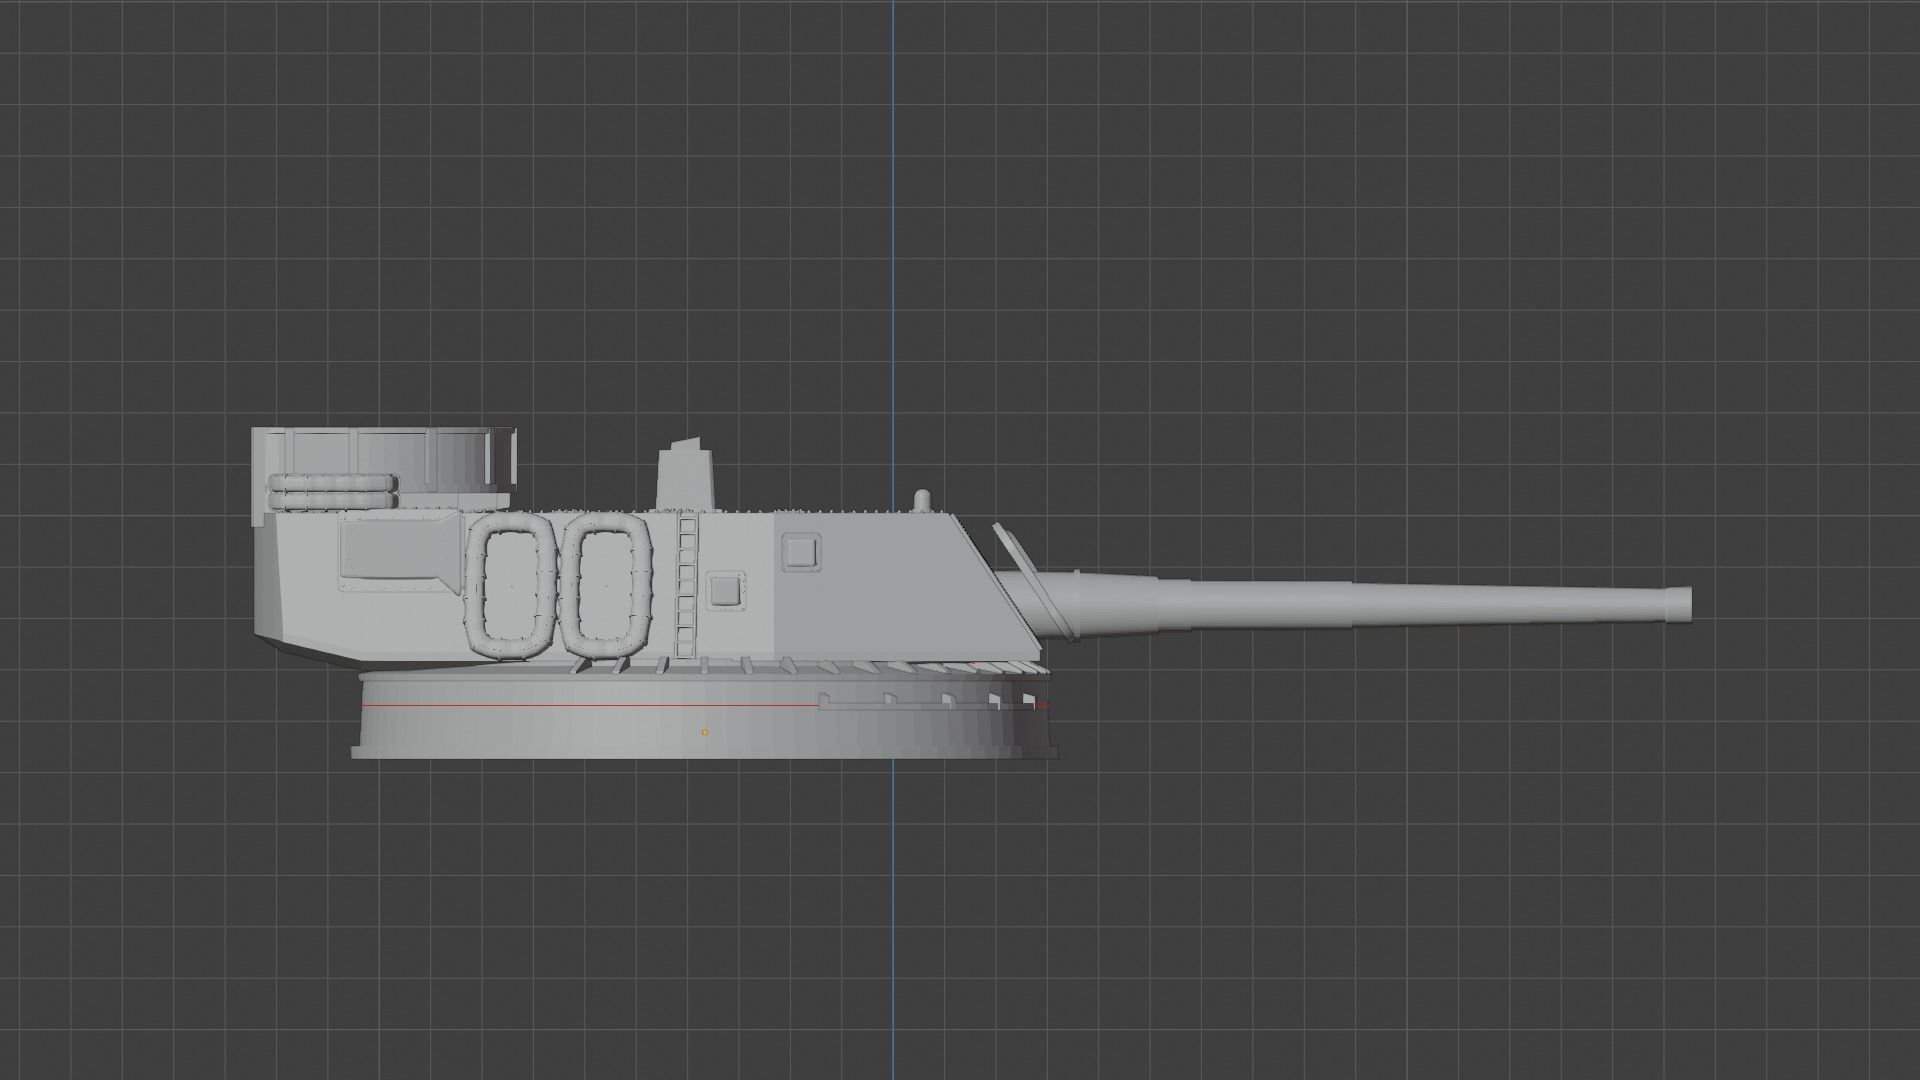Click the yellow origin point on the base
The height and width of the screenshot is (1080, 1920).
click(x=706, y=731)
